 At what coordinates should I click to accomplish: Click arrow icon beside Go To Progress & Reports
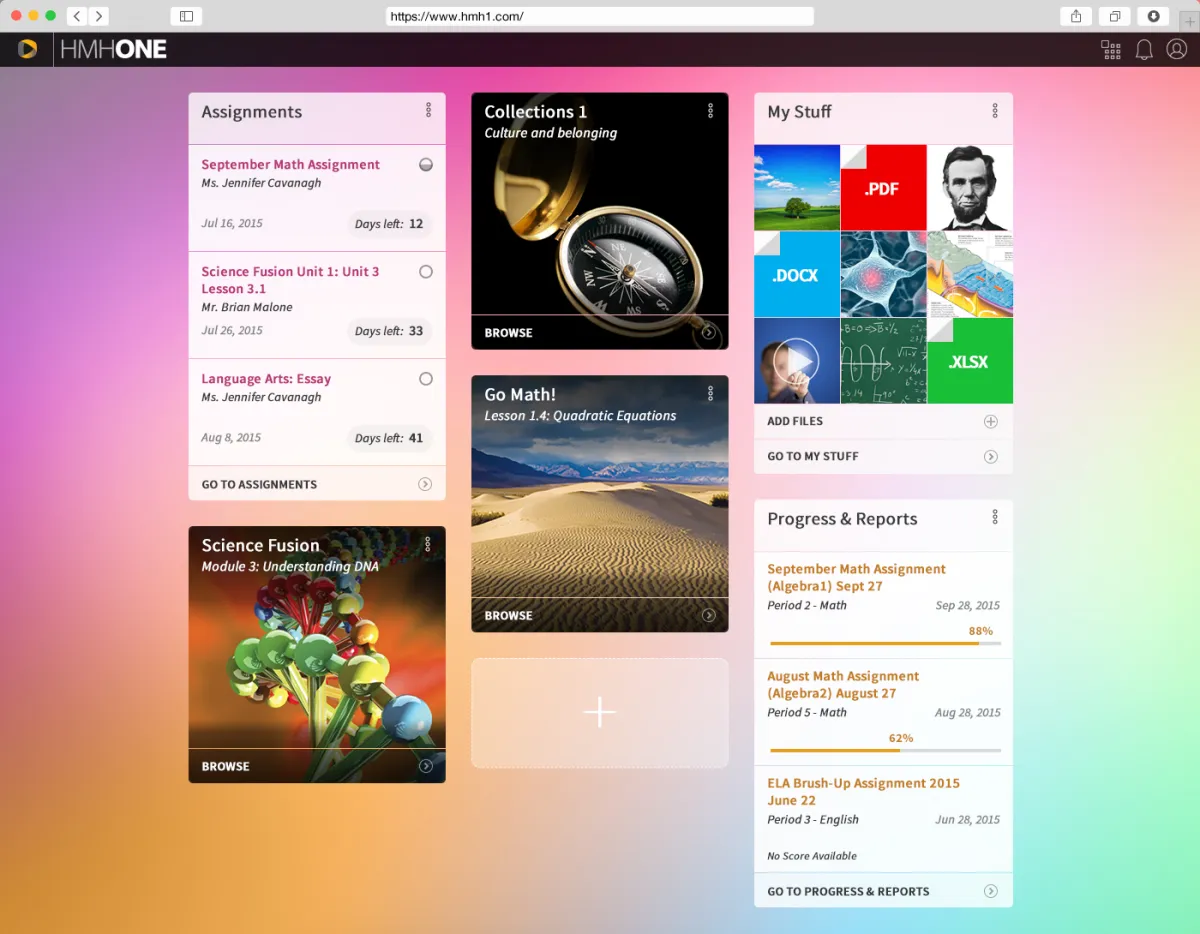tap(991, 891)
